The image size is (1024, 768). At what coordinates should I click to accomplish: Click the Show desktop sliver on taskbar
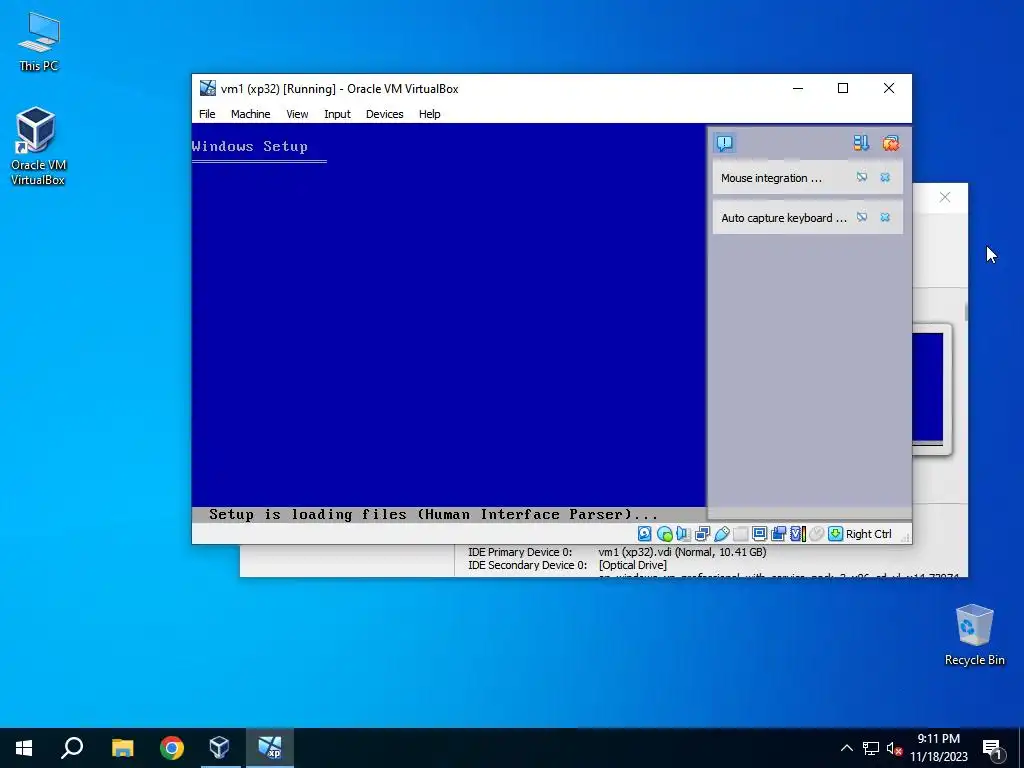point(1021,748)
